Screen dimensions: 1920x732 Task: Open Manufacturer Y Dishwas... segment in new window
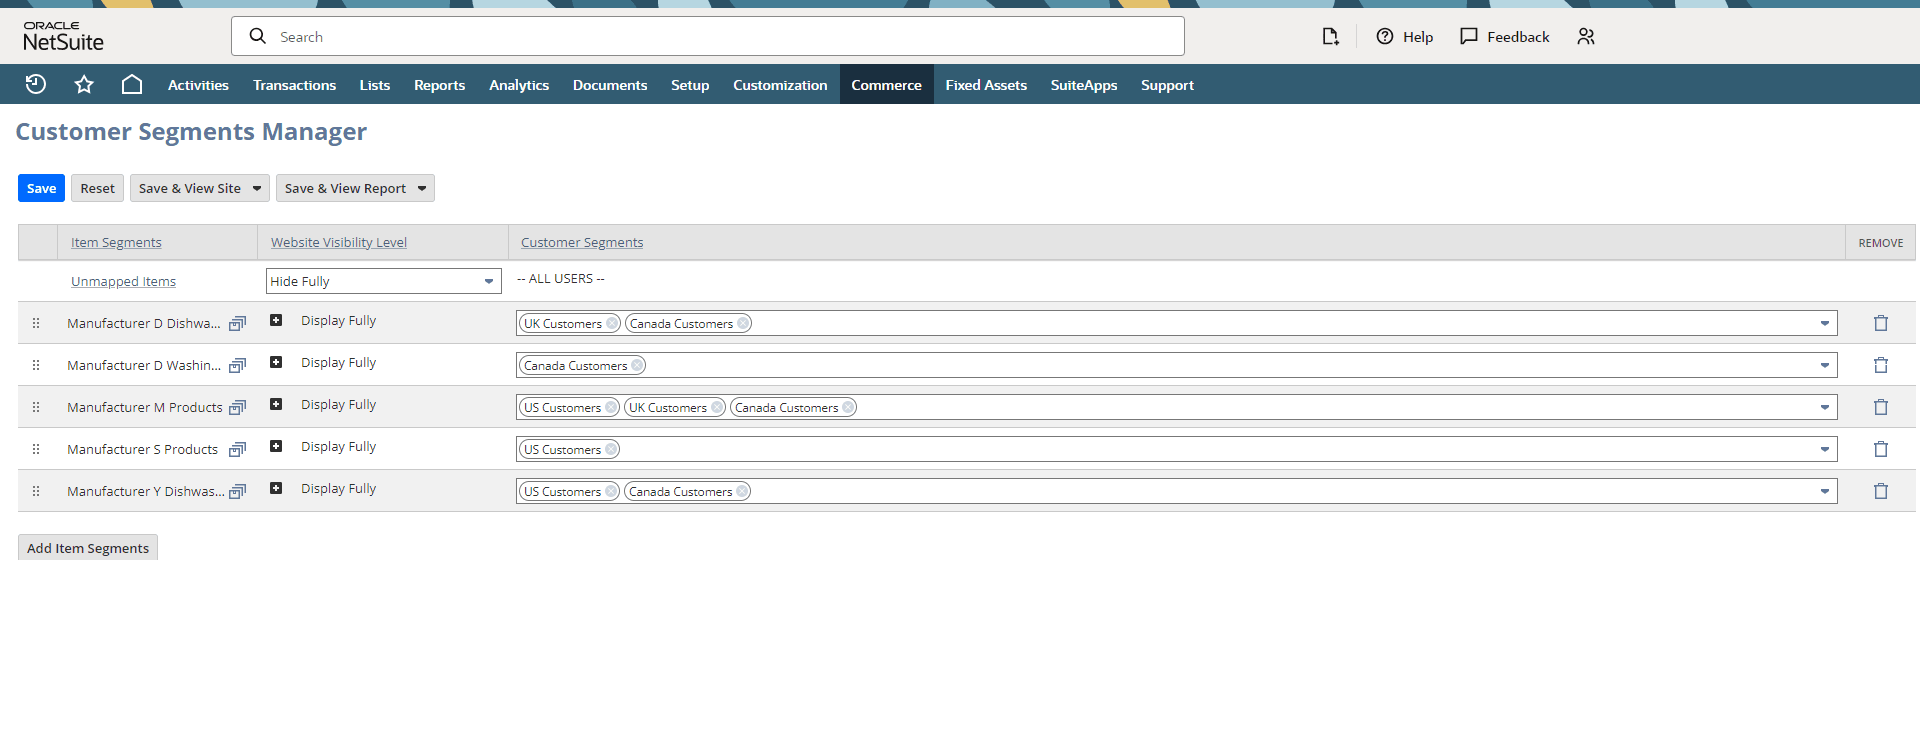click(237, 491)
